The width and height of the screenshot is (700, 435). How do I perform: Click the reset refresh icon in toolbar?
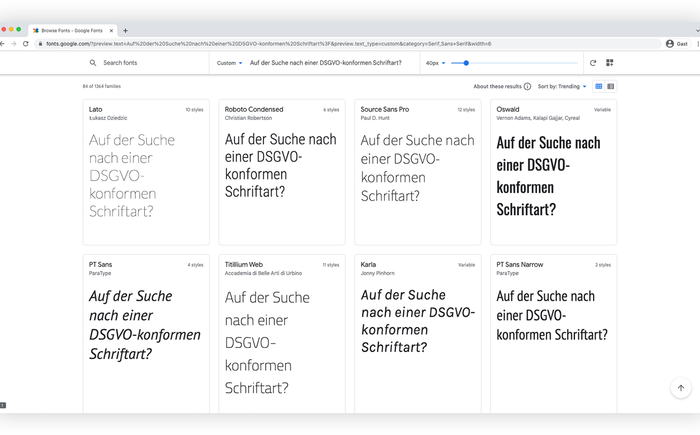(593, 63)
